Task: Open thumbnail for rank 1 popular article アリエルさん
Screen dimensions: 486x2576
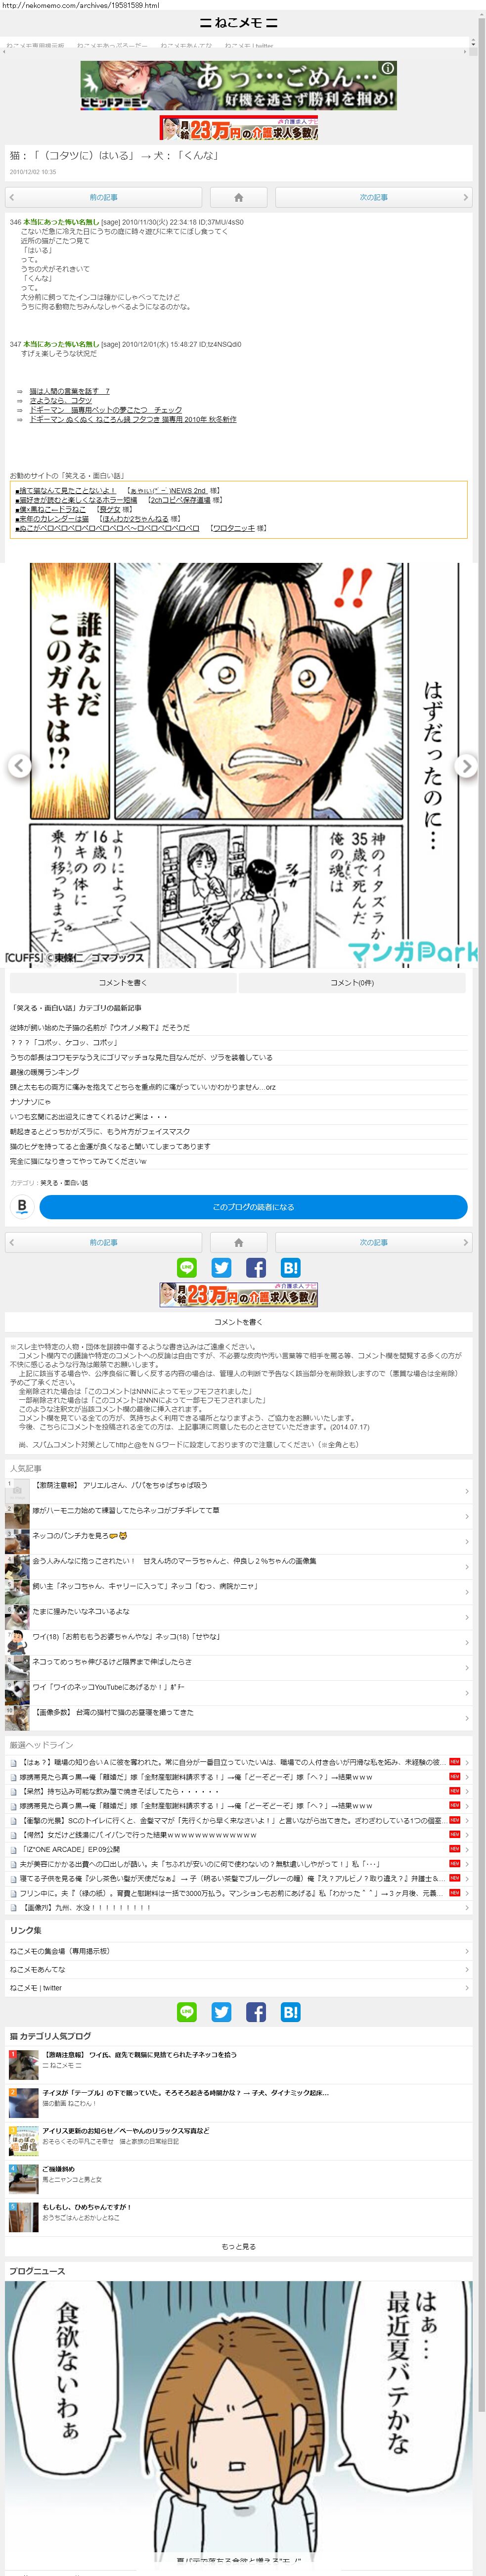Action: 17,1490
